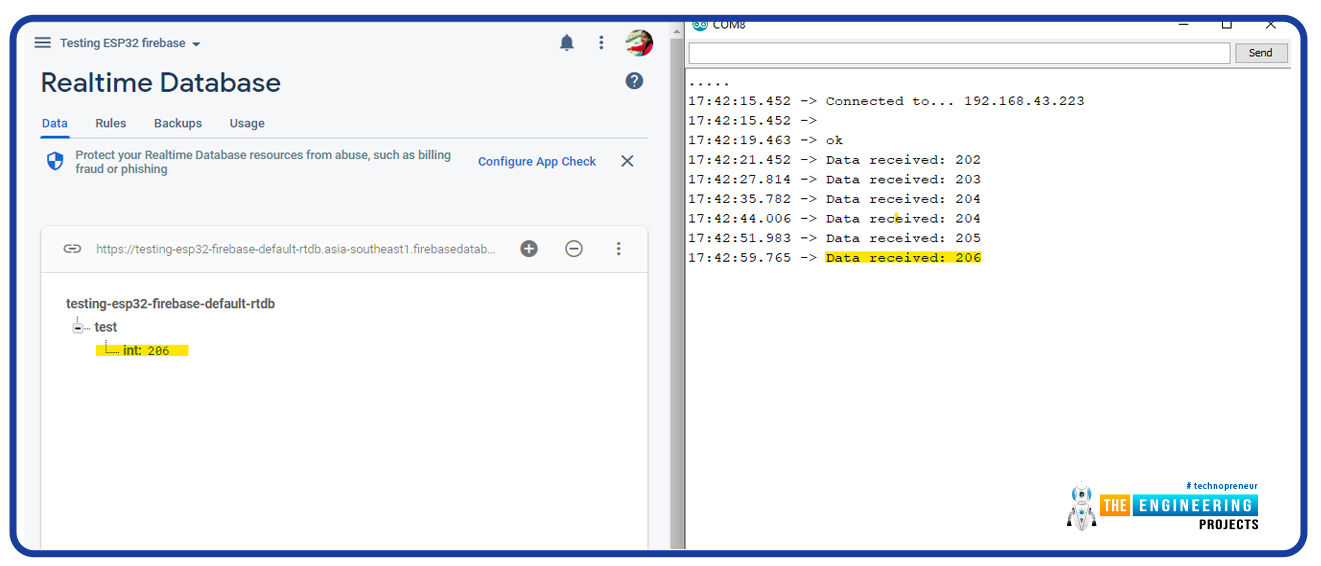Screen dimensions: 1321x566
Task: Open the hamburger navigation menu
Action: pos(42,43)
